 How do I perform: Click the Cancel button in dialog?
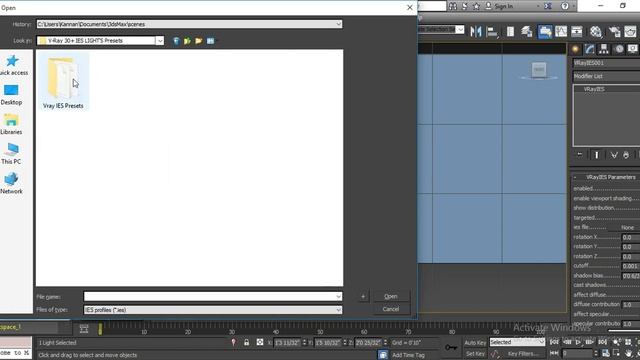tap(391, 309)
